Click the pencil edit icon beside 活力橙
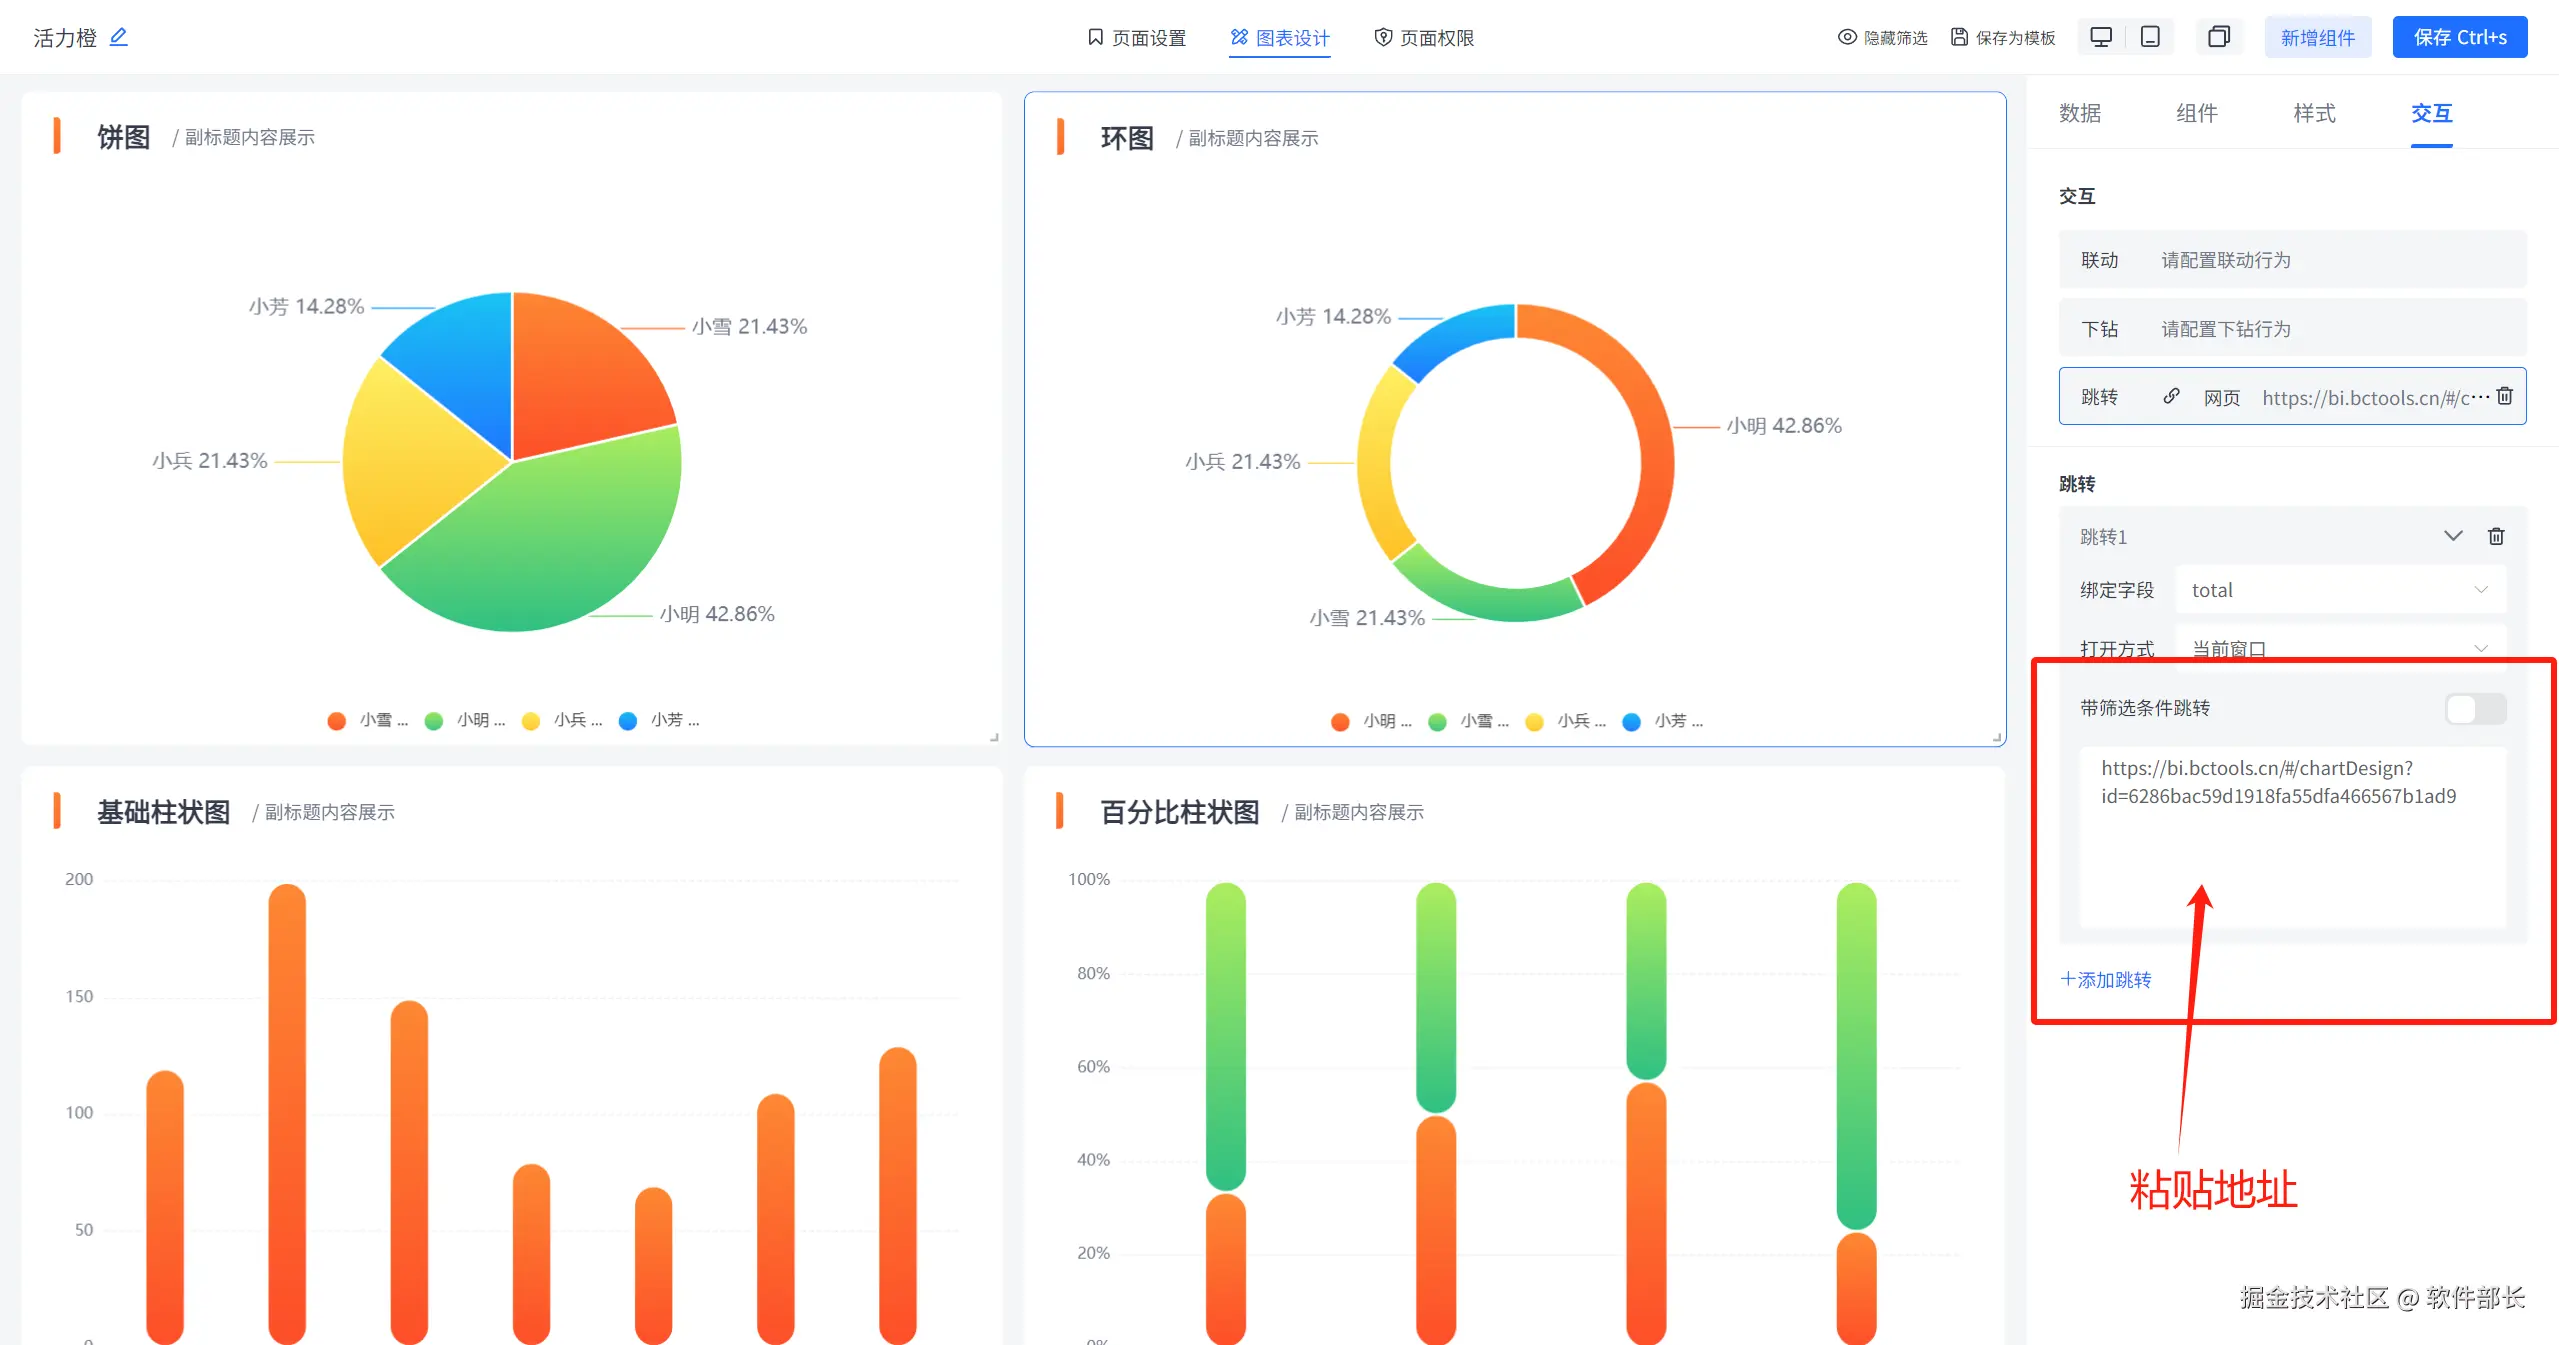This screenshot has width=2559, height=1345. click(118, 37)
